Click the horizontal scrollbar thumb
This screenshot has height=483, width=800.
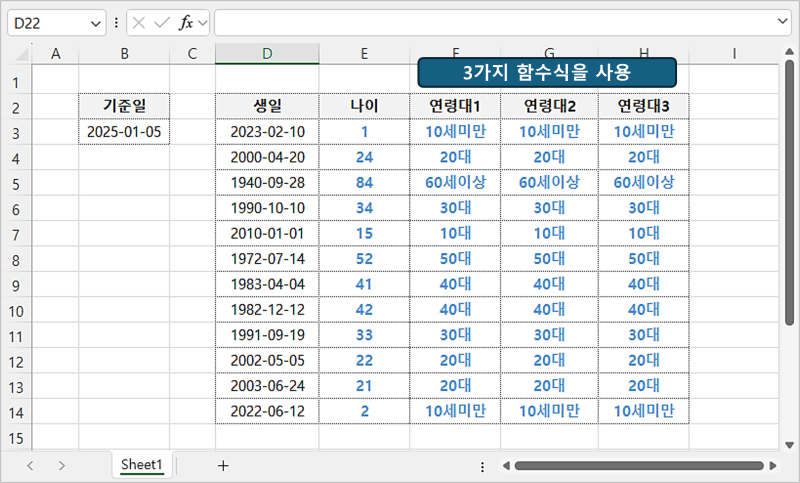640,466
